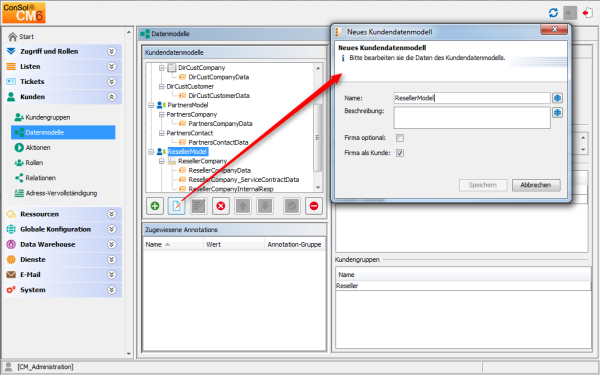Select PartnersCompany tree node

pos(191,114)
